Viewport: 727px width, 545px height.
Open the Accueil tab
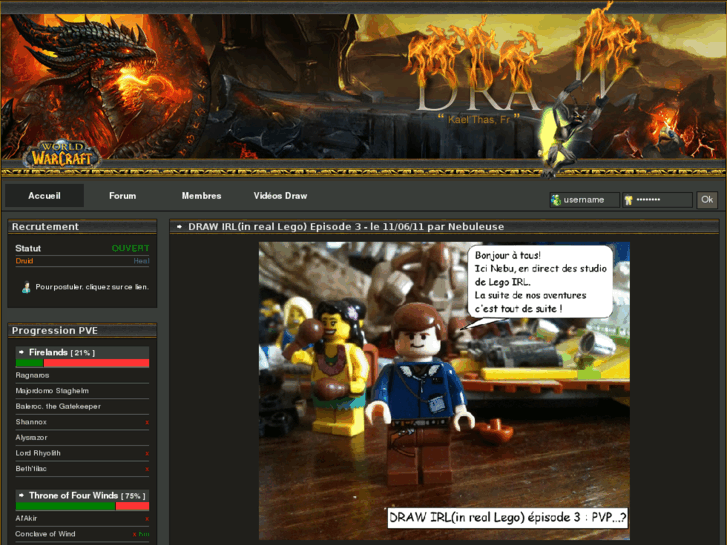pyautogui.click(x=45, y=196)
